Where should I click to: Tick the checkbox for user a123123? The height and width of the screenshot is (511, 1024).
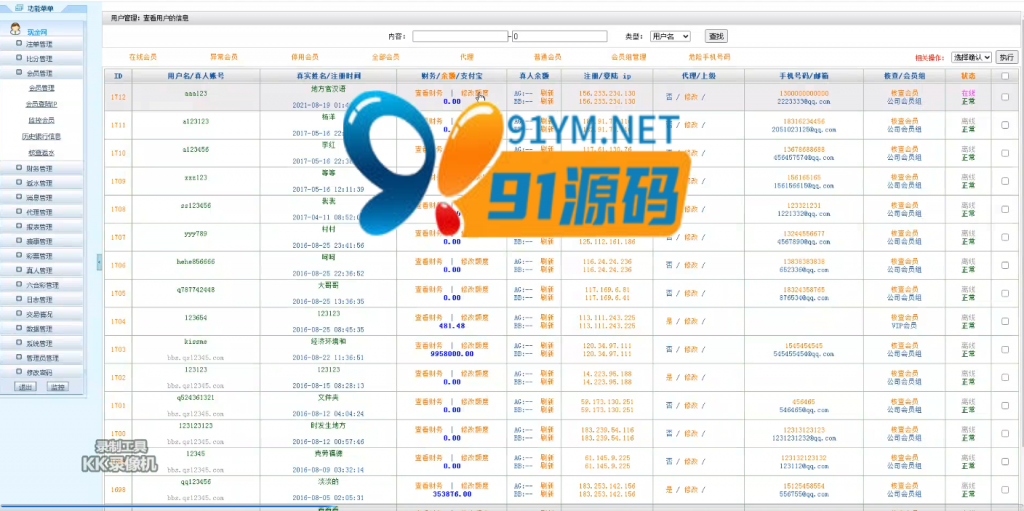coord(1004,125)
